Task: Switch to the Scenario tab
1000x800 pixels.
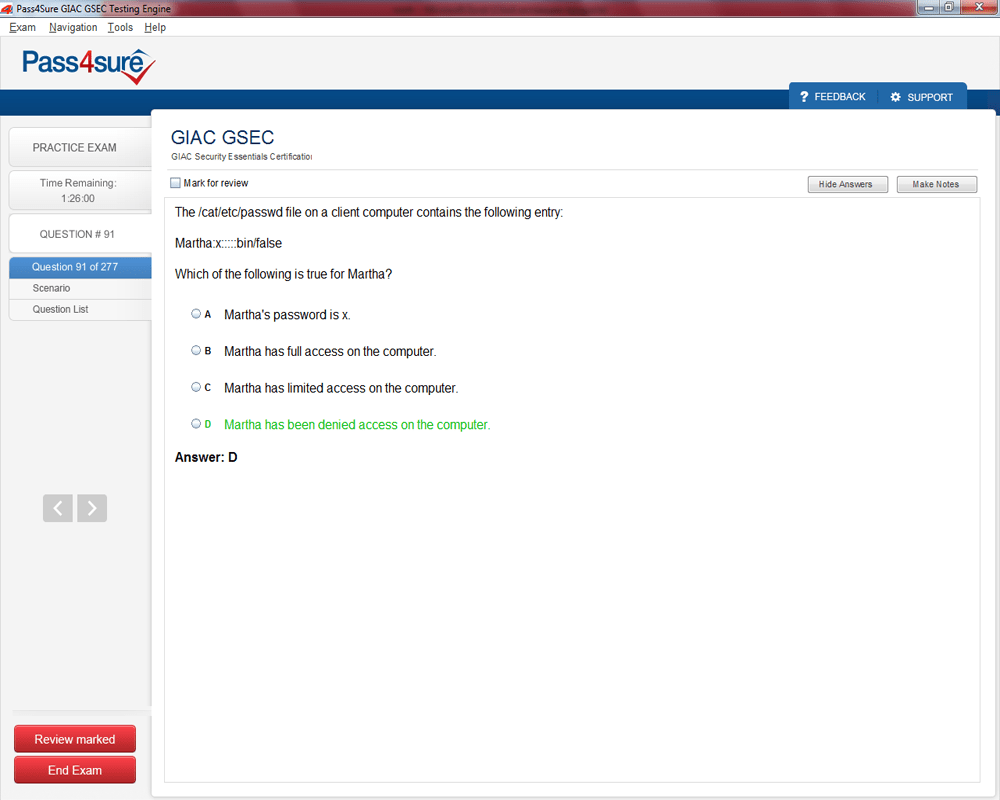Action: click(80, 288)
